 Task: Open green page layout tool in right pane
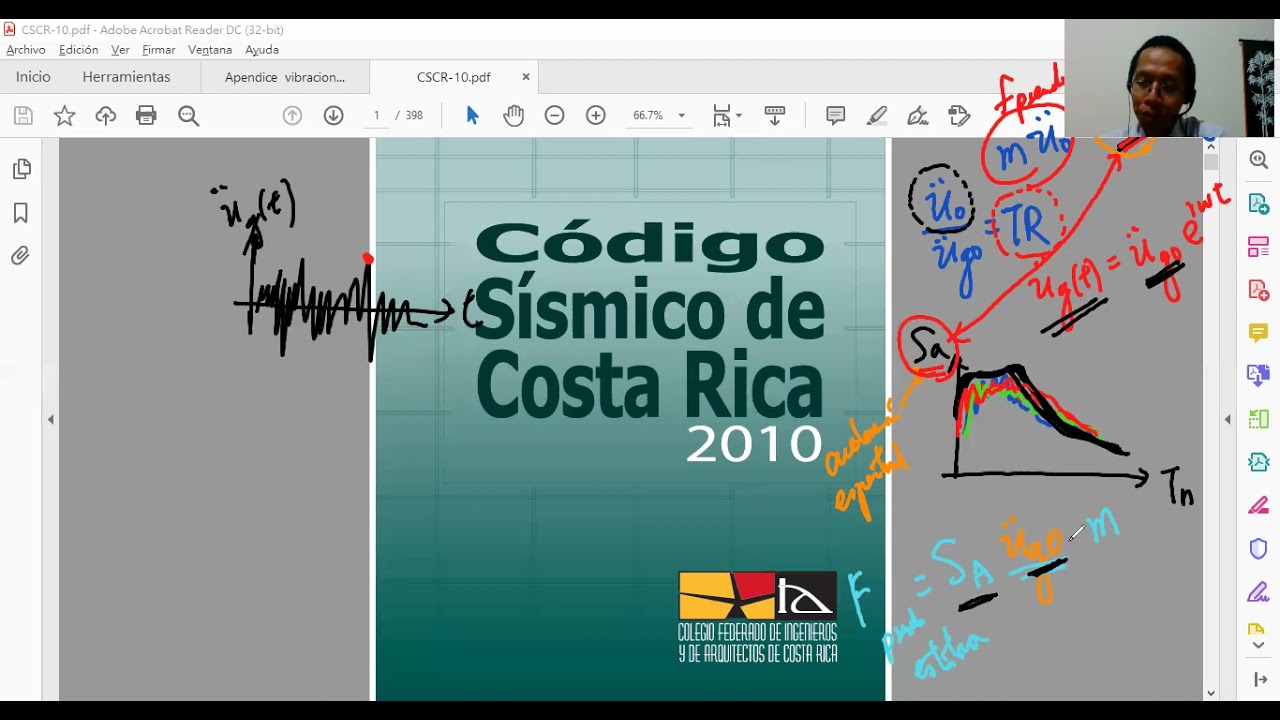click(x=1258, y=419)
